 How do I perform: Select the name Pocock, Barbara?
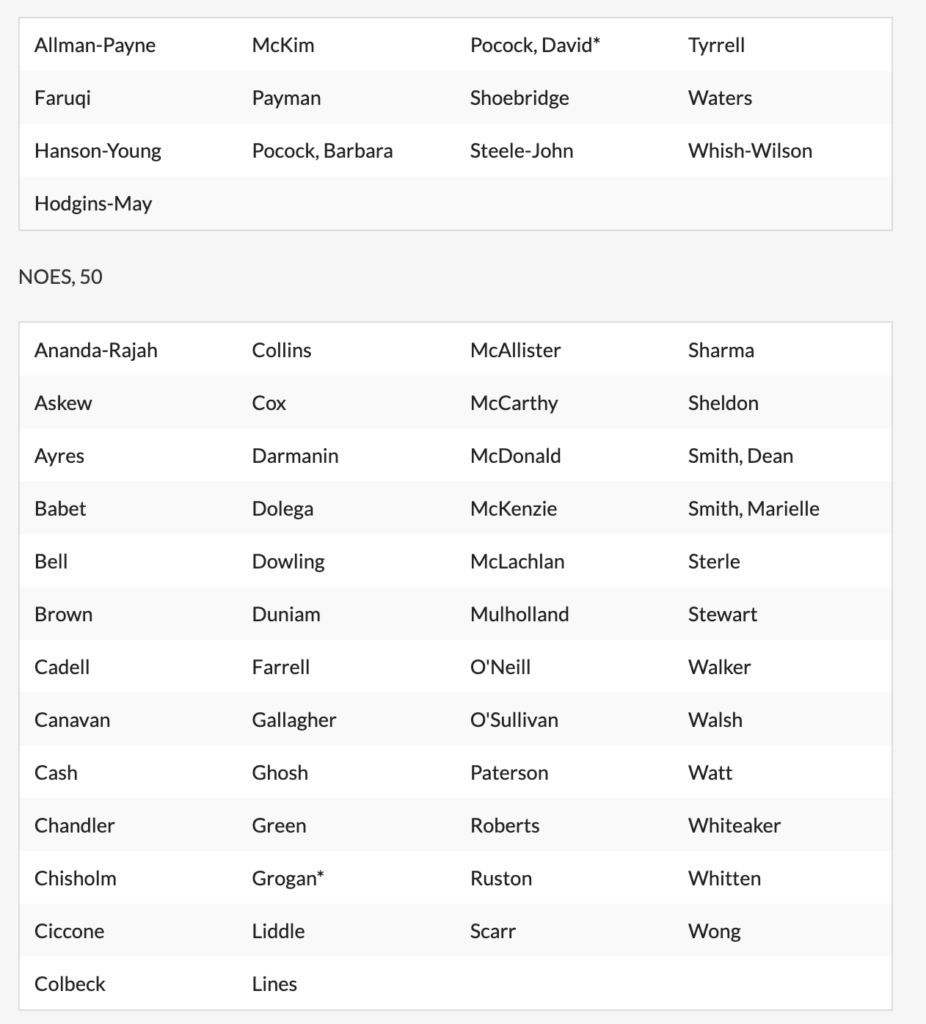[322, 151]
